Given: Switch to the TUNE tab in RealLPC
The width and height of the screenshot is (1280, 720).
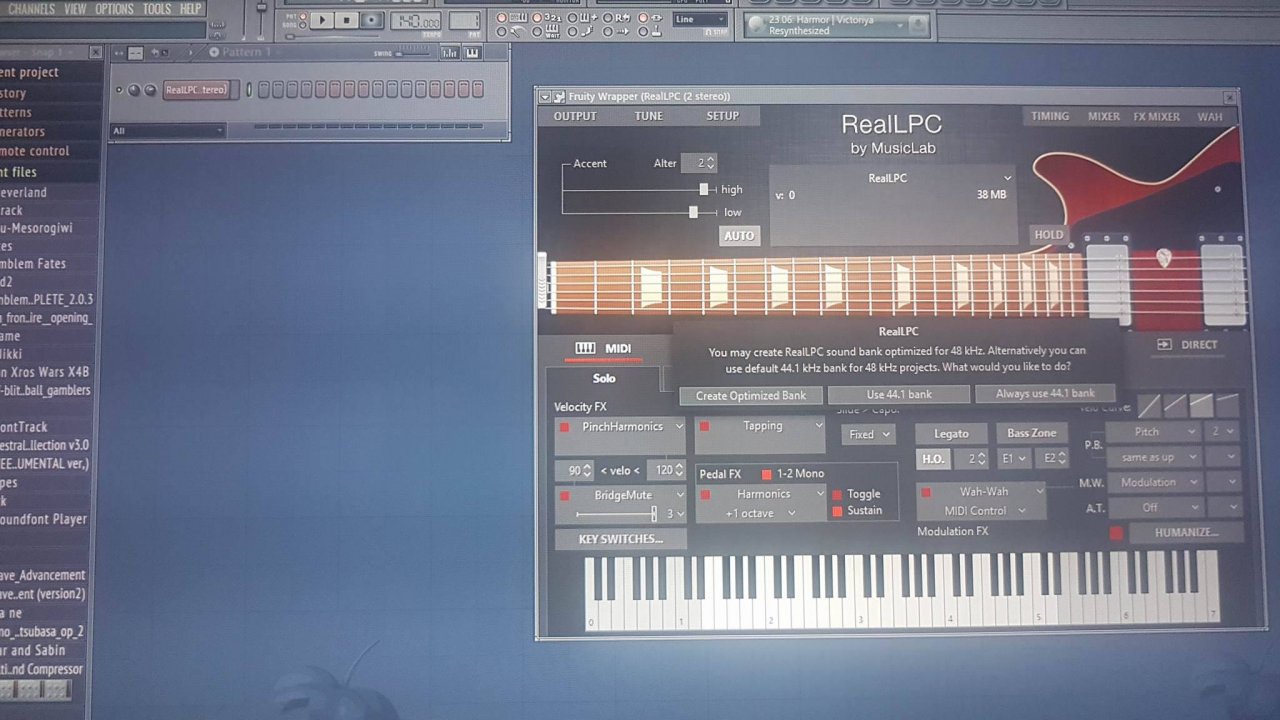Looking at the screenshot, I should 648,116.
